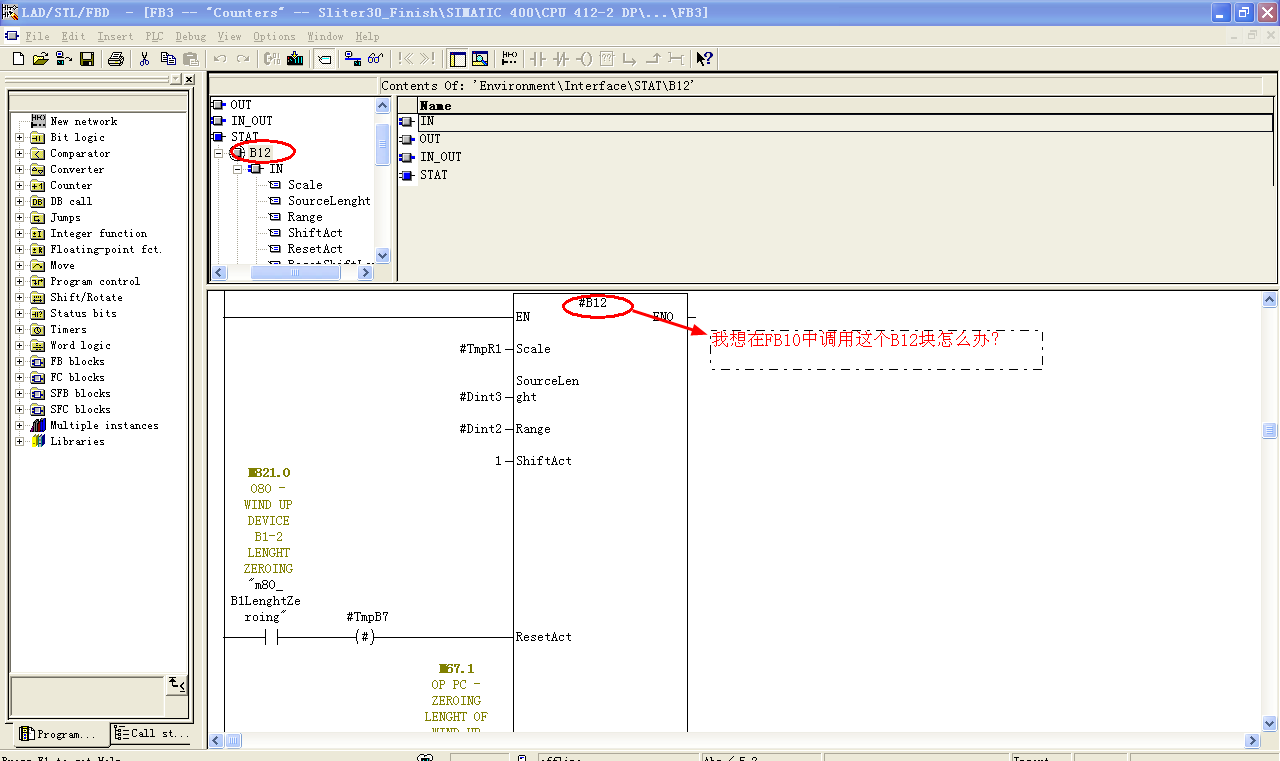The height and width of the screenshot is (761, 1280).
Task: Click the context Help arrow icon
Action: (705, 59)
